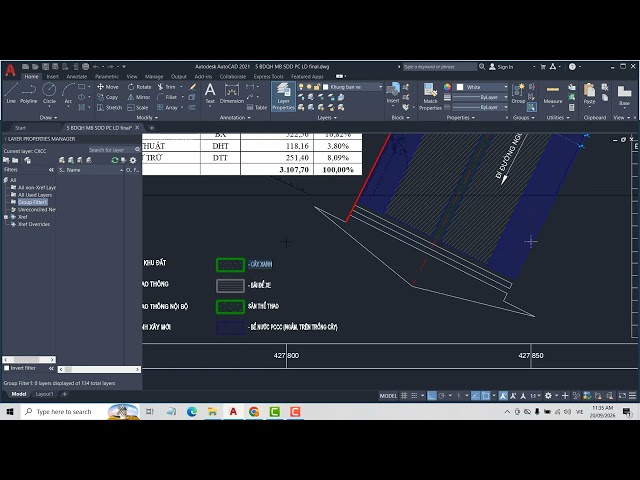Switch to the Layout1 tab

pyautogui.click(x=44, y=394)
